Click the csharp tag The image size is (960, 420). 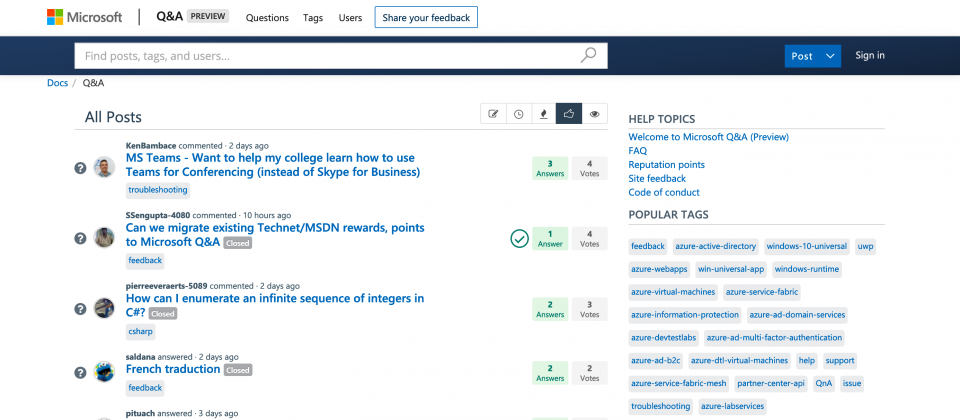[x=140, y=331]
